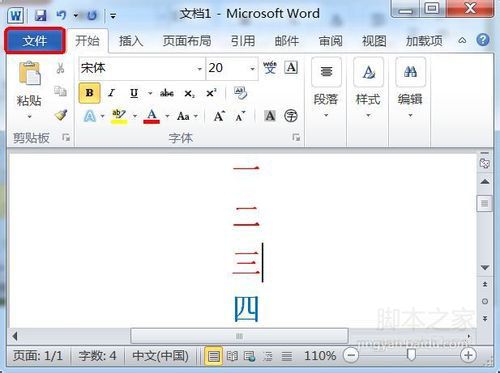The height and width of the screenshot is (373, 500).
Task: Undo the last action
Action: tap(61, 15)
